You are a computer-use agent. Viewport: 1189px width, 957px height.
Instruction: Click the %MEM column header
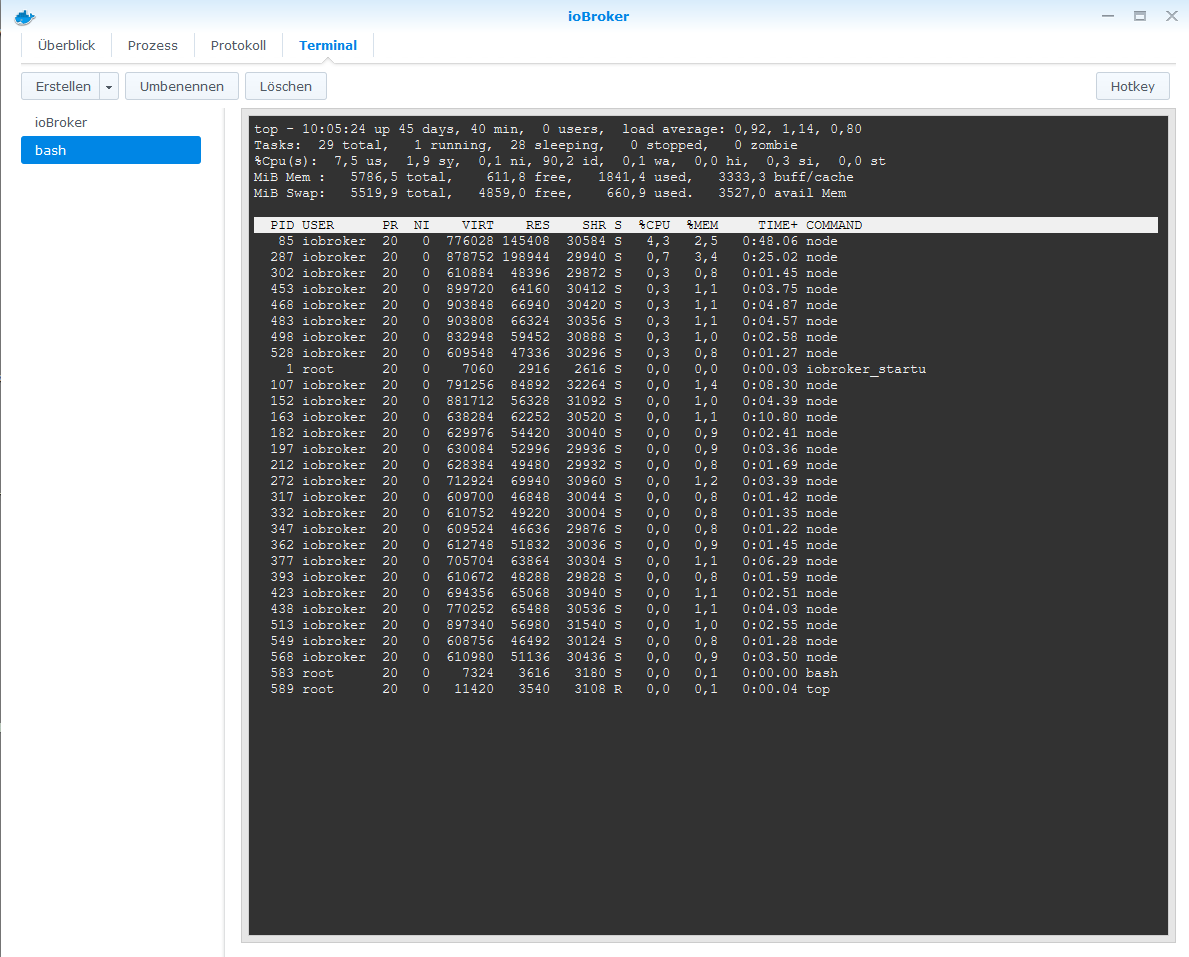tap(702, 225)
